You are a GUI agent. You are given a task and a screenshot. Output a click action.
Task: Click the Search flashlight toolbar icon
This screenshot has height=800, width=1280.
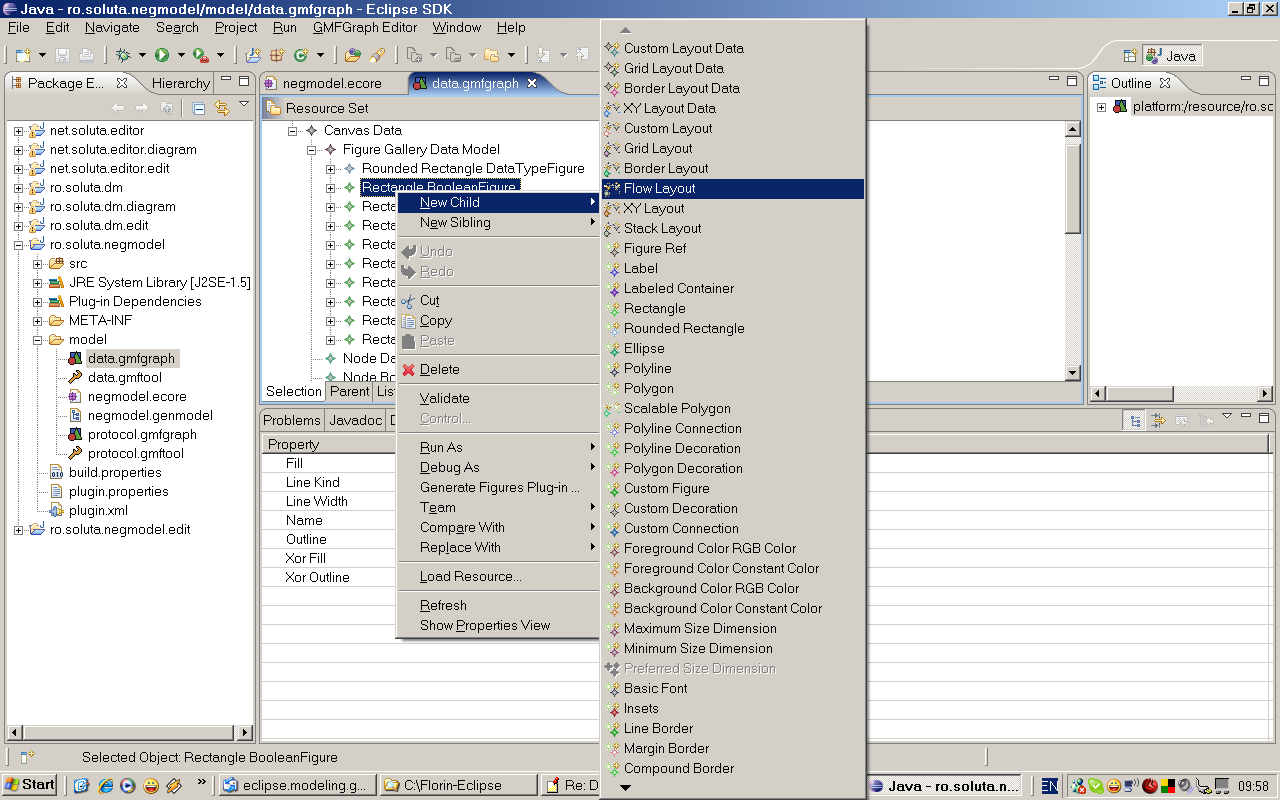(378, 55)
